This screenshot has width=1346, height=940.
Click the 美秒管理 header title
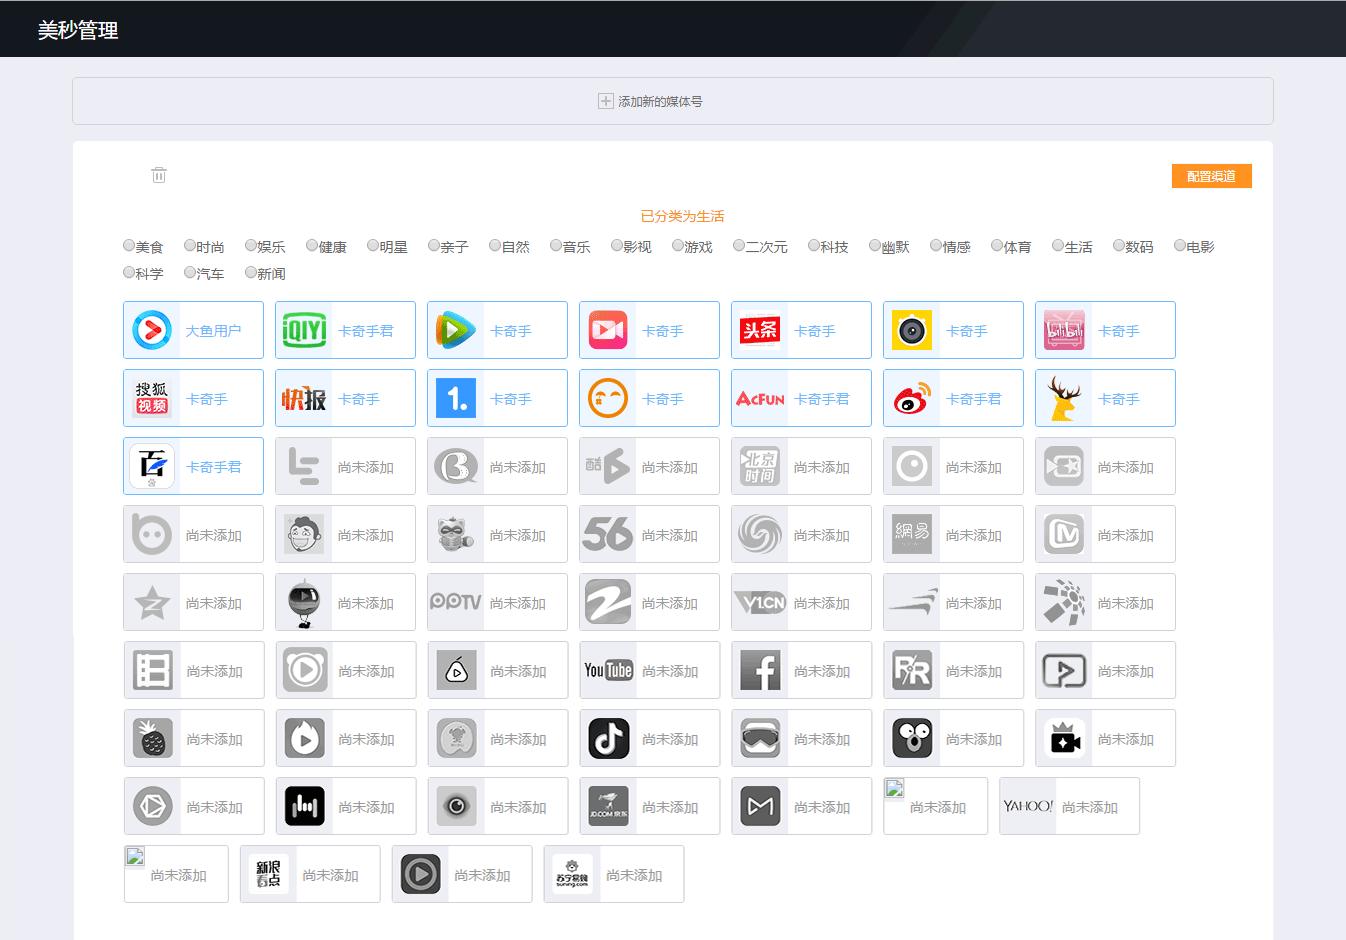point(78,30)
